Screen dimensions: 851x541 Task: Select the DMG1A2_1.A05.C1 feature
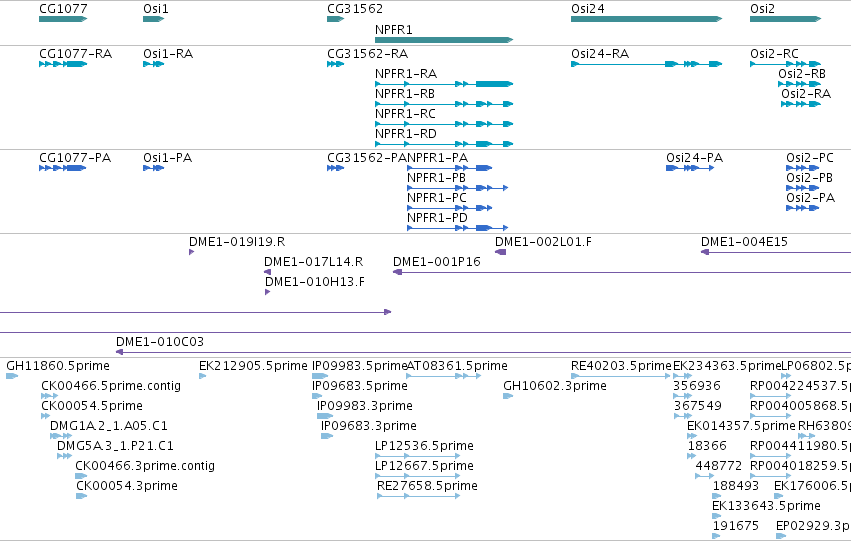[61, 436]
